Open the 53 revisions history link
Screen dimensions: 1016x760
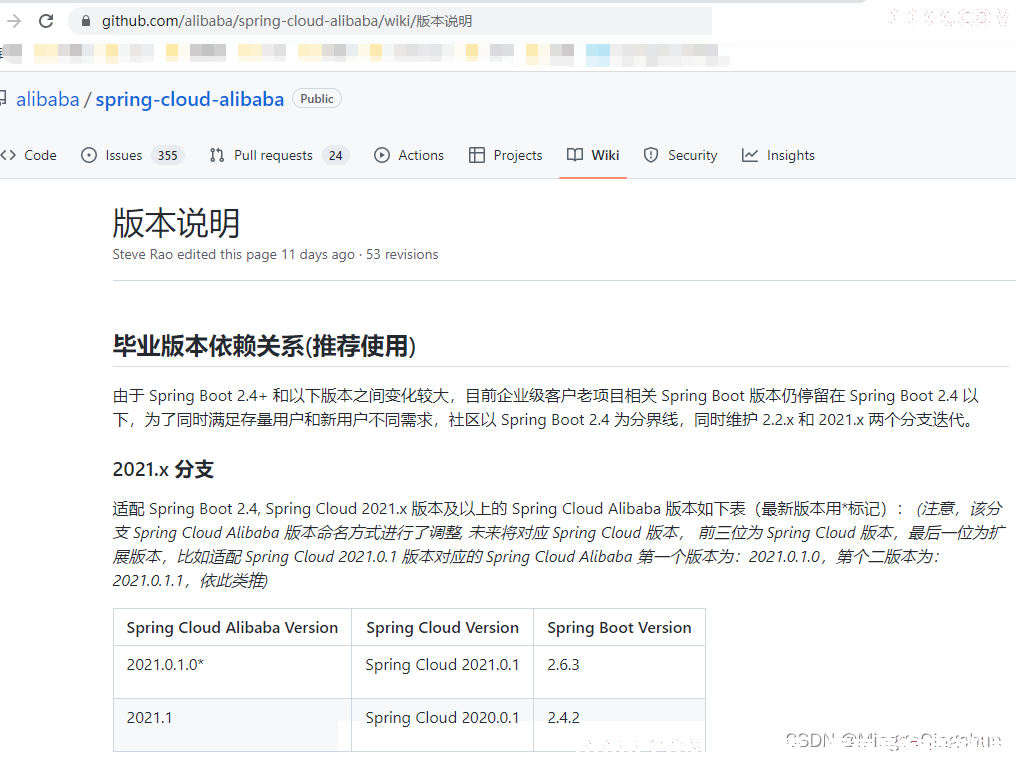coord(402,255)
